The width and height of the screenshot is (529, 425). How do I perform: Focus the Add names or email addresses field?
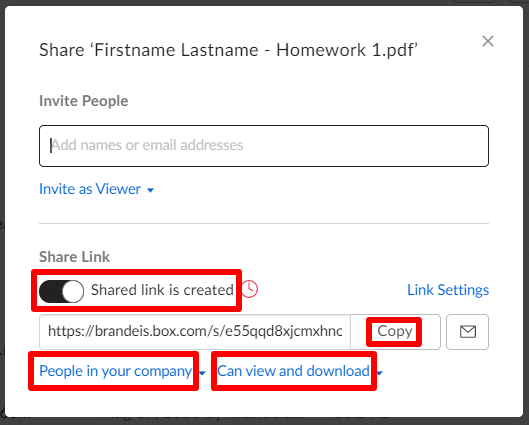[264, 146]
